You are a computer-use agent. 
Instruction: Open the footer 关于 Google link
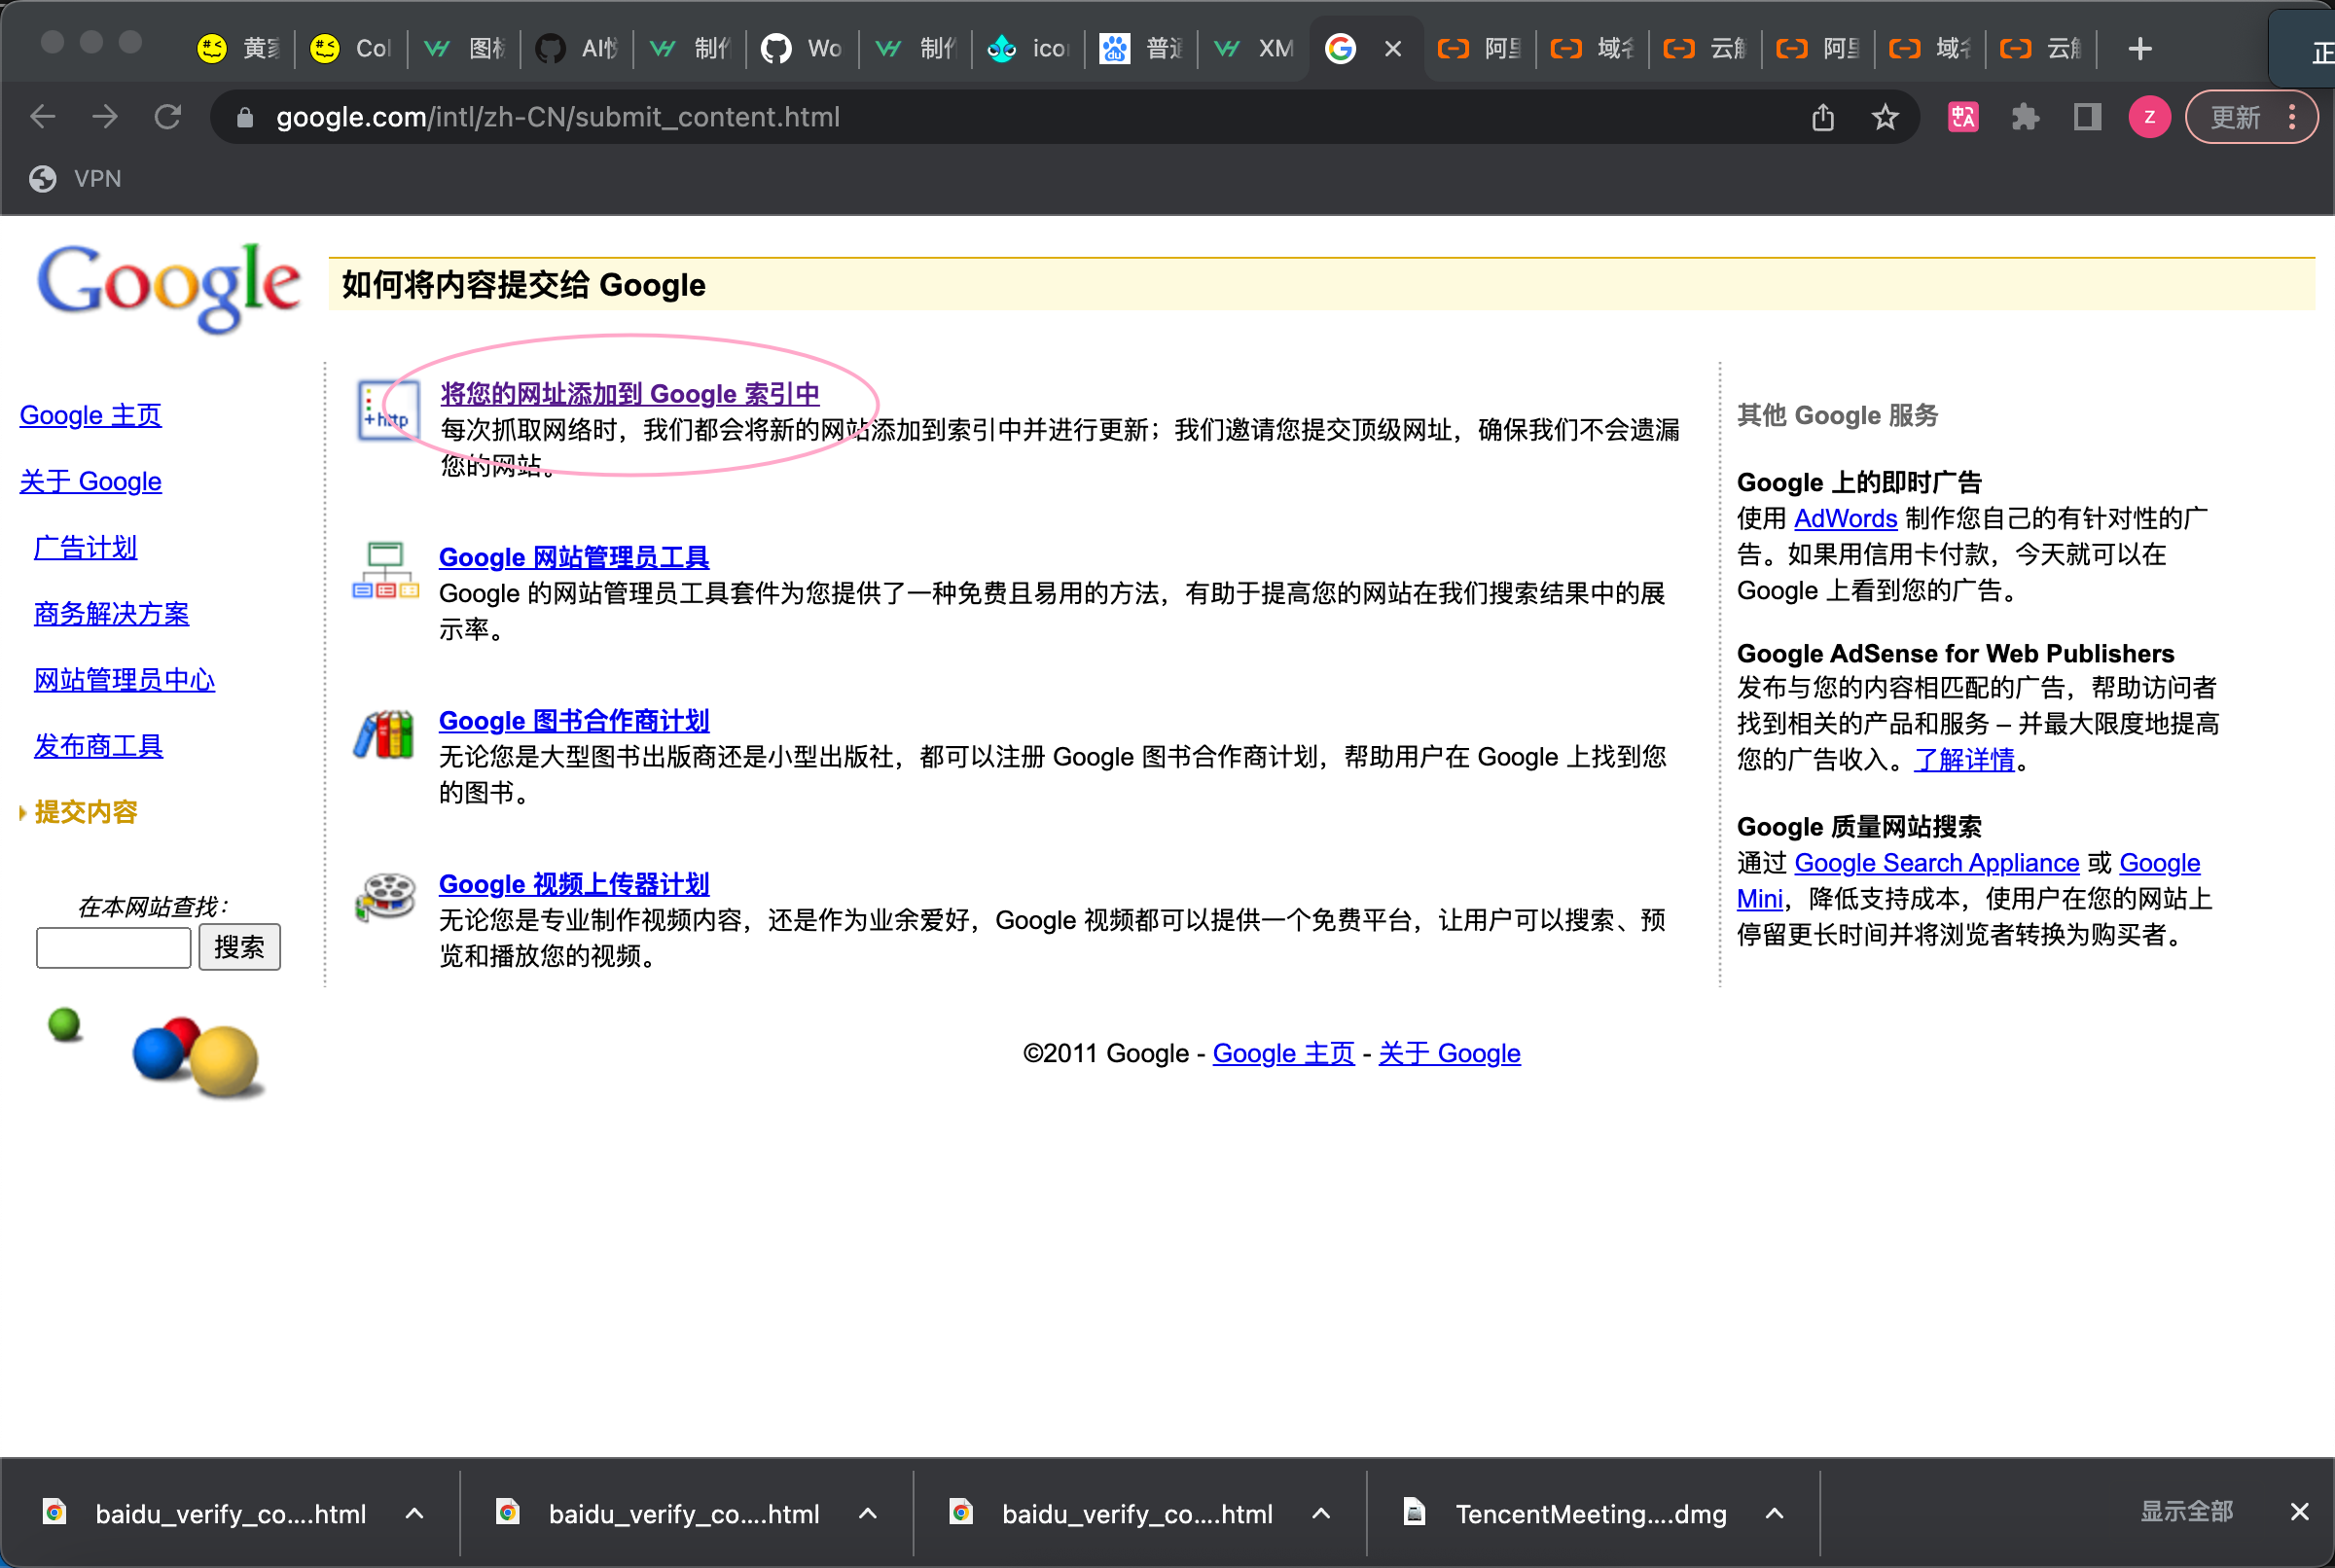[x=1449, y=1053]
